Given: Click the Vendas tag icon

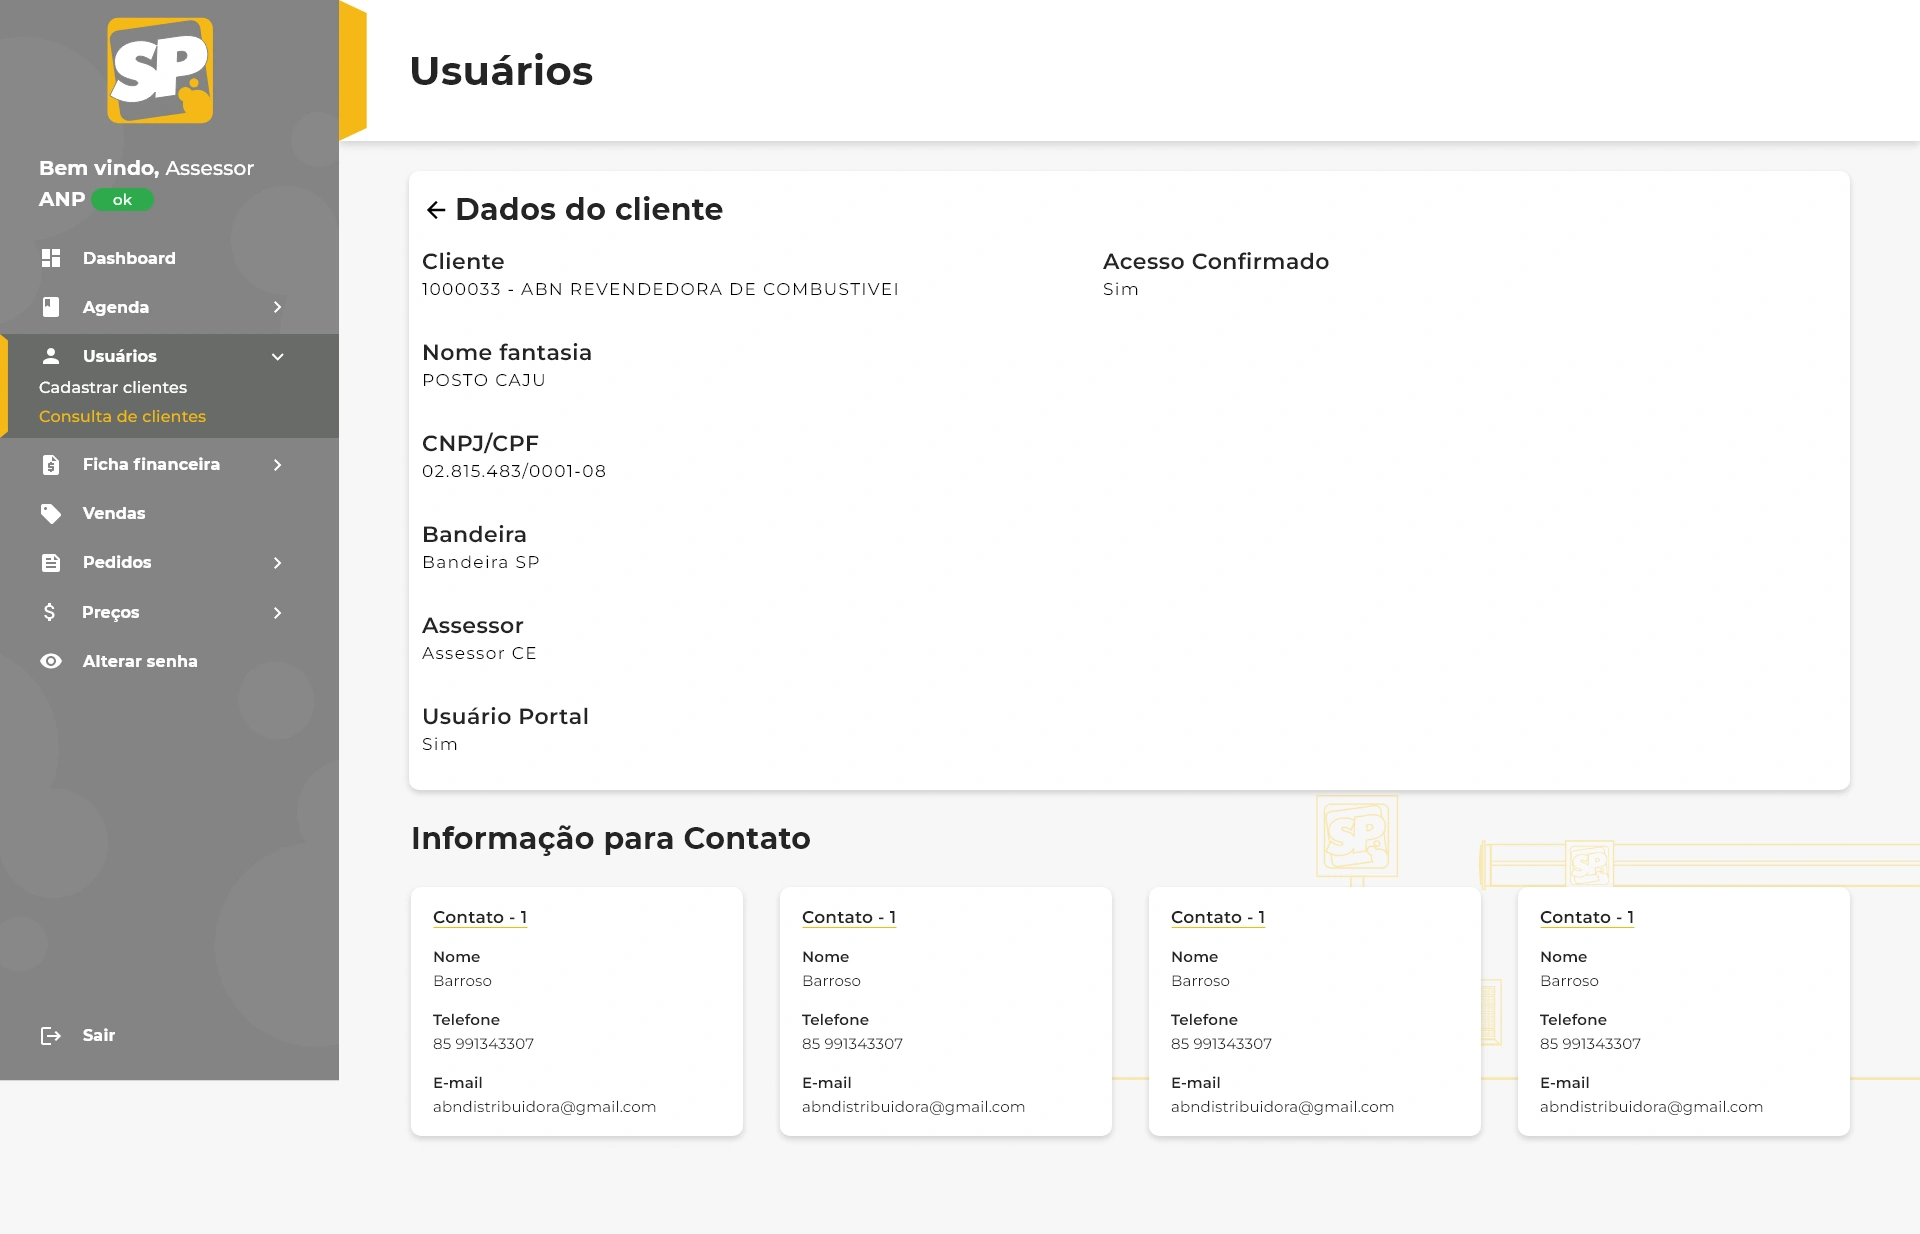Looking at the screenshot, I should [x=51, y=514].
